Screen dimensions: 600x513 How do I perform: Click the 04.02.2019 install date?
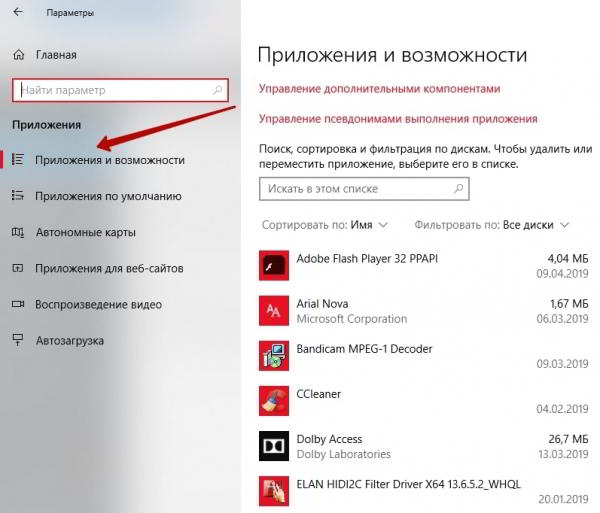pyautogui.click(x=562, y=409)
